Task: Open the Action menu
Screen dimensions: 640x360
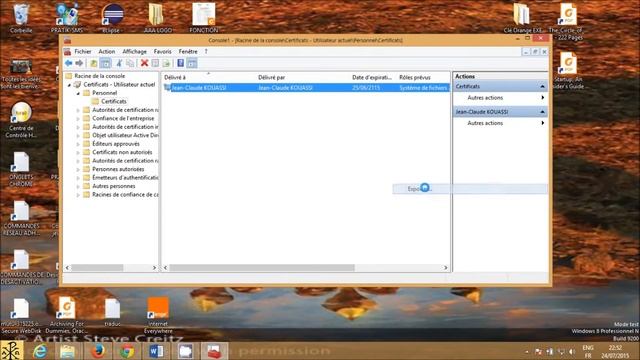Action: click(x=107, y=51)
